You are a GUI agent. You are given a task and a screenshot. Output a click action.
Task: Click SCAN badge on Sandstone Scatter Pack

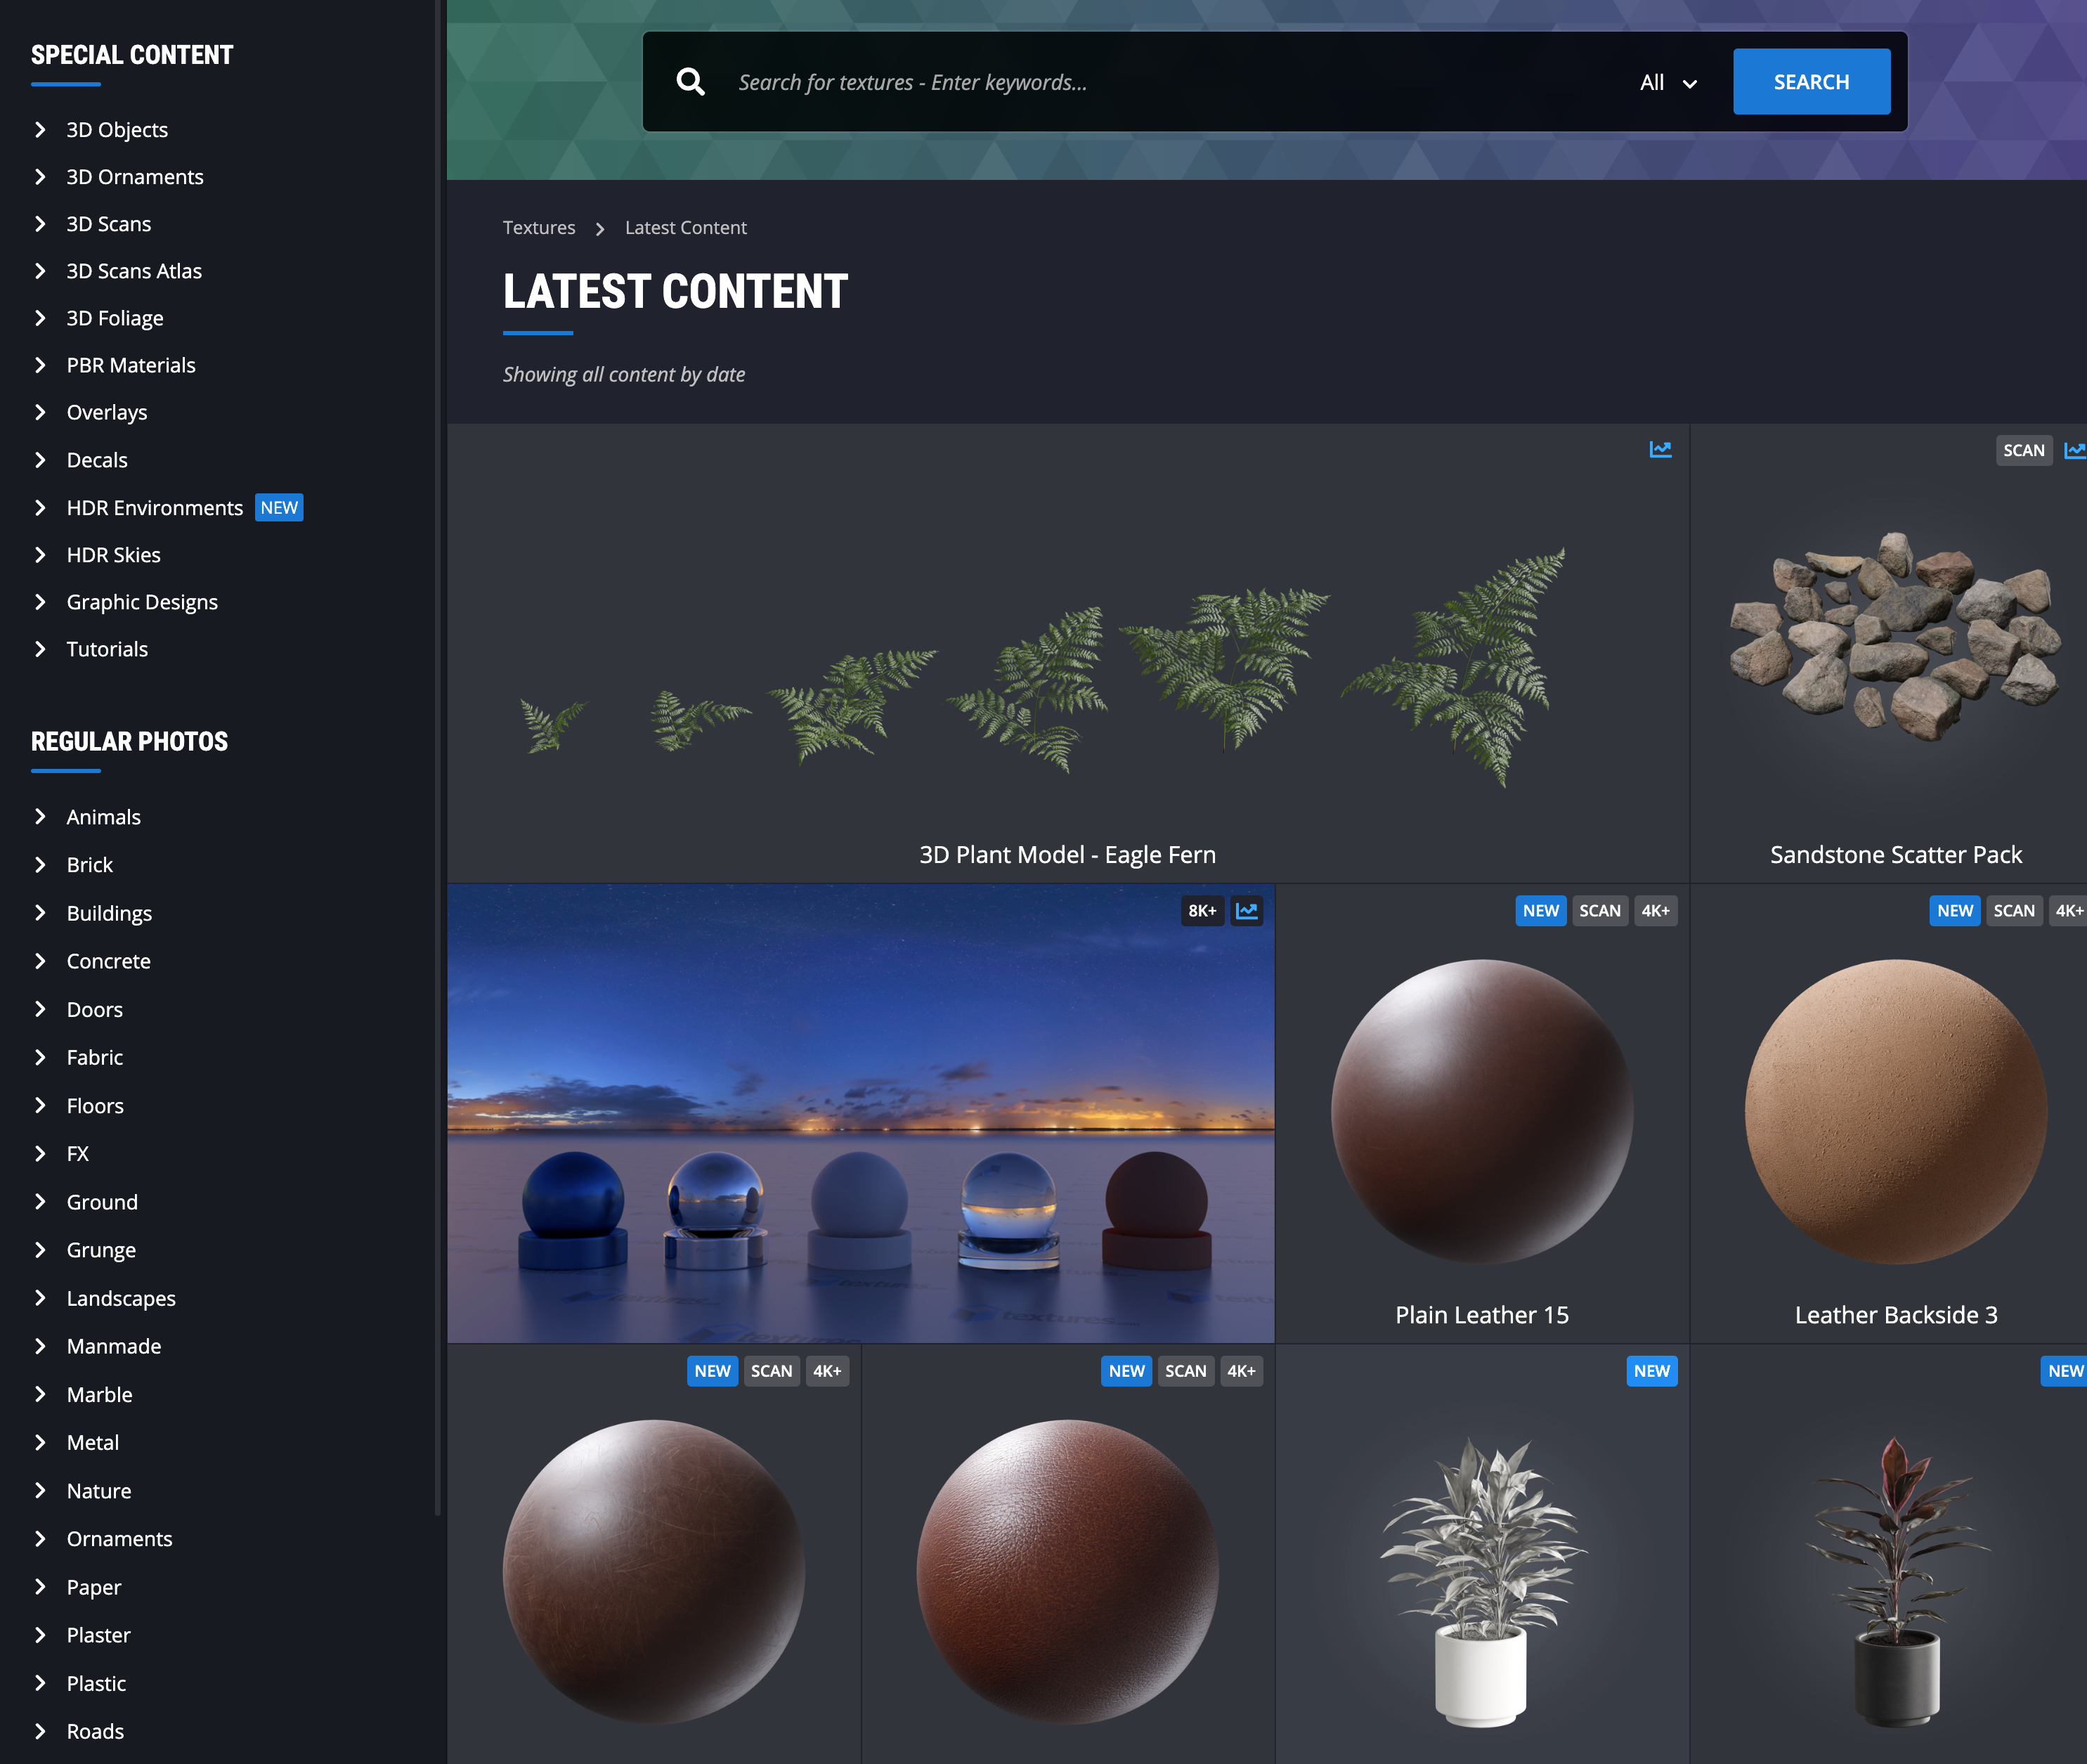point(2024,450)
